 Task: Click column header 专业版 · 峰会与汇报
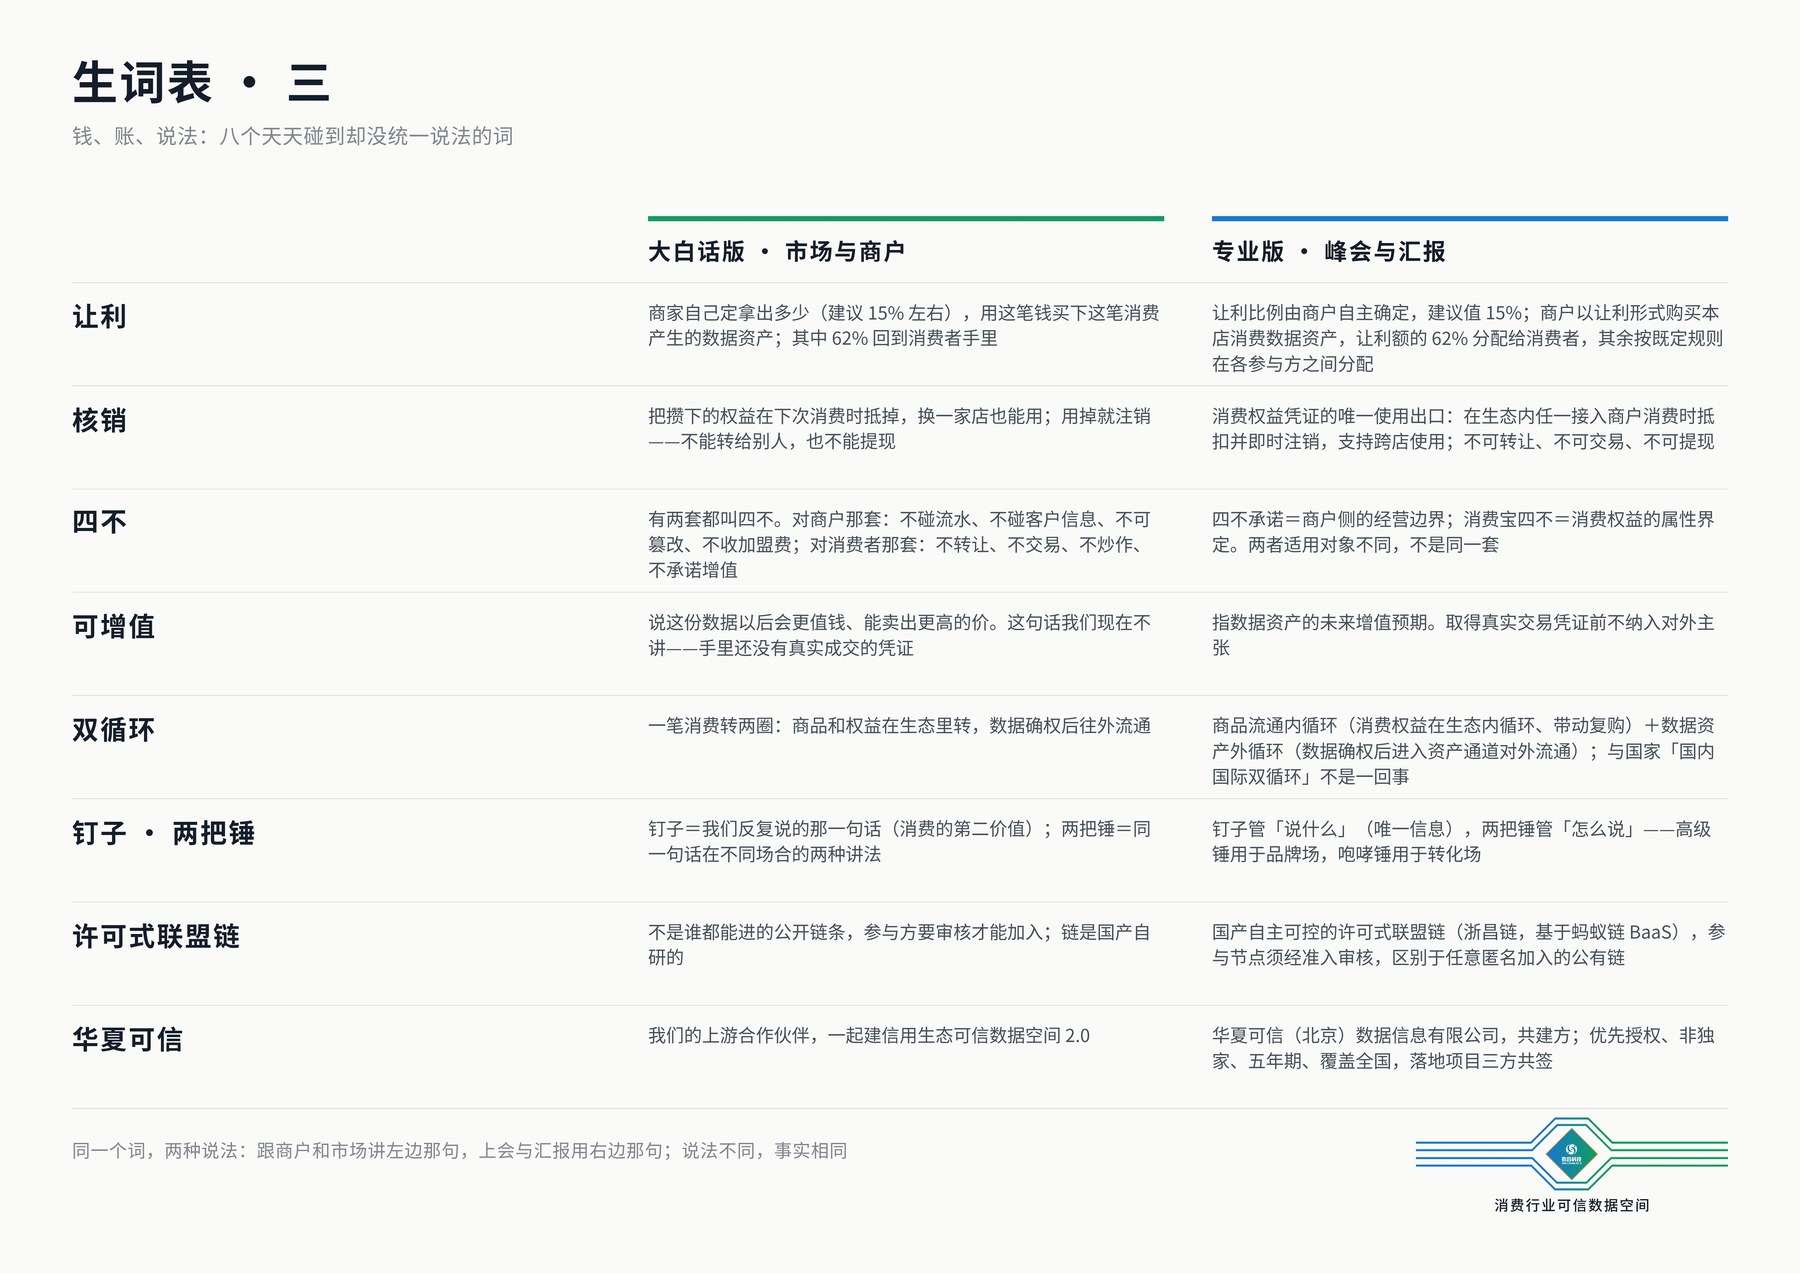(x=1329, y=252)
